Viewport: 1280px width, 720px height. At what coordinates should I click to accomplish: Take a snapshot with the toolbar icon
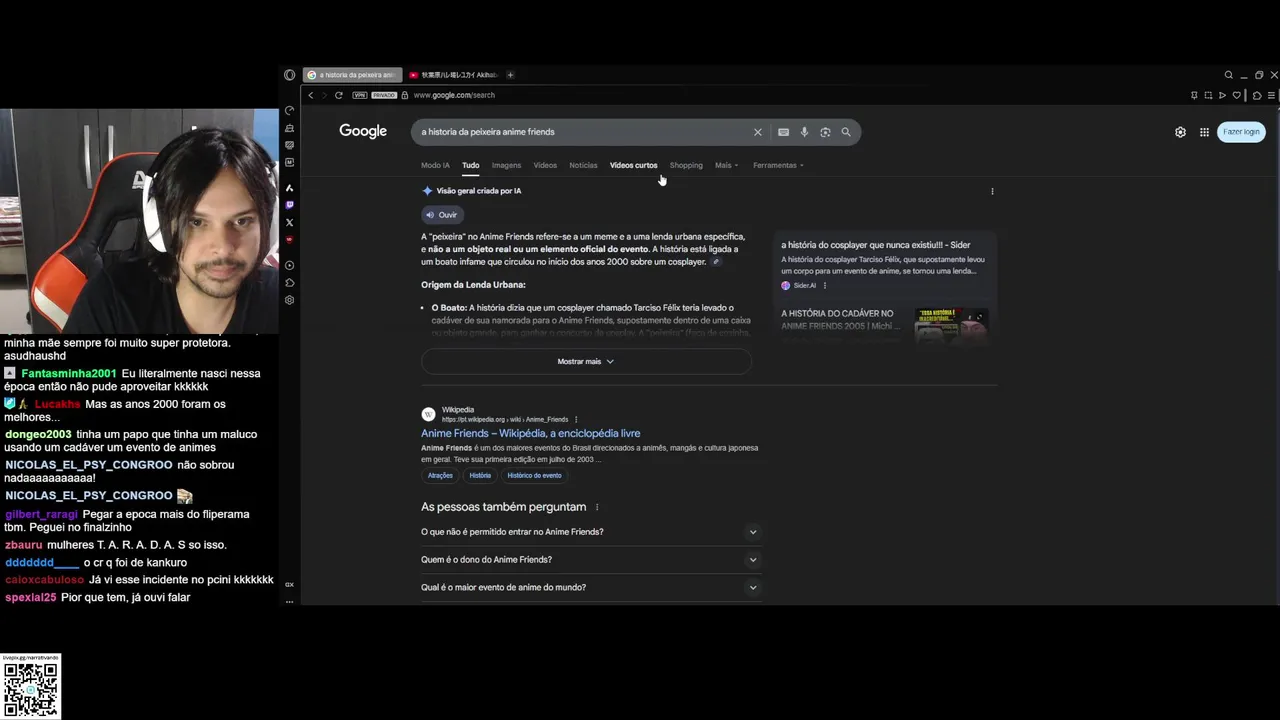pos(1208,95)
